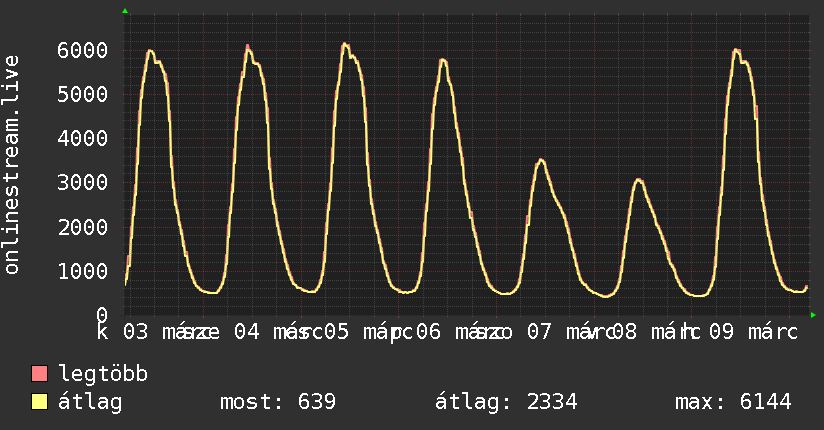
Task: Click the 1000 y-axis label
Action: 83,271
